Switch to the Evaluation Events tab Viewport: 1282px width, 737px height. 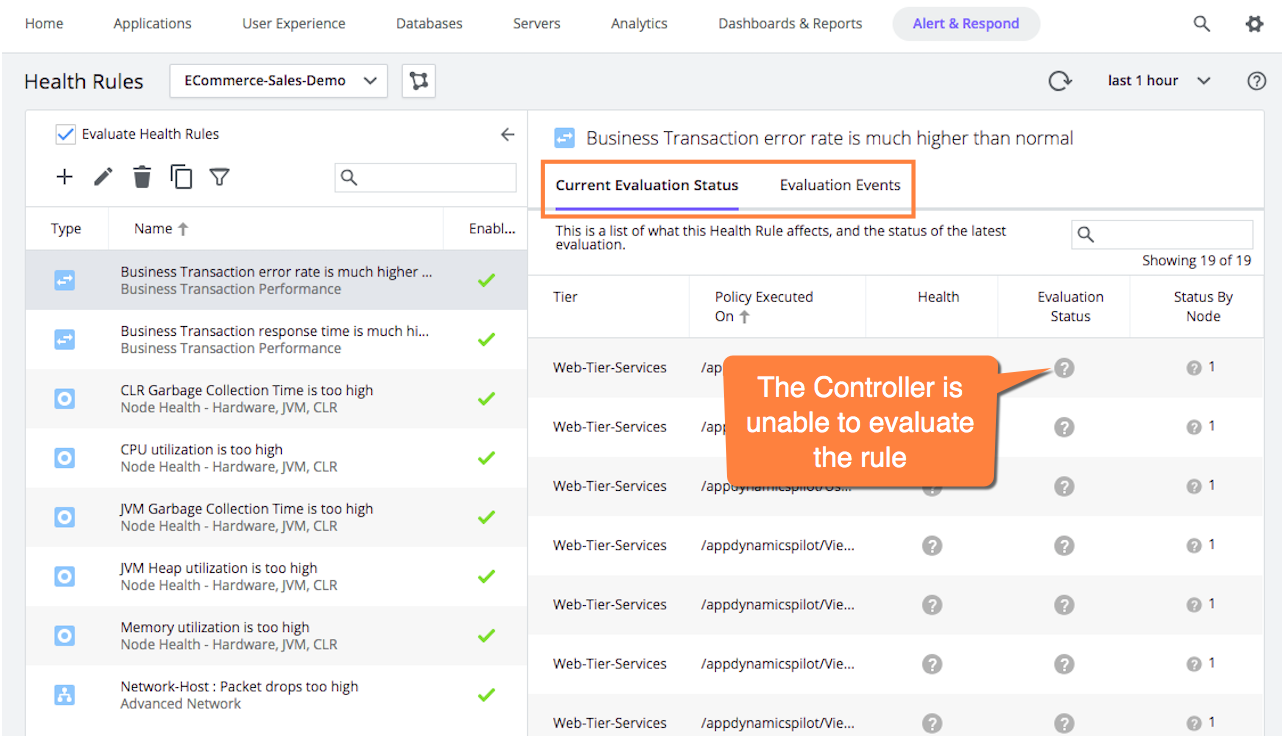[x=840, y=185]
